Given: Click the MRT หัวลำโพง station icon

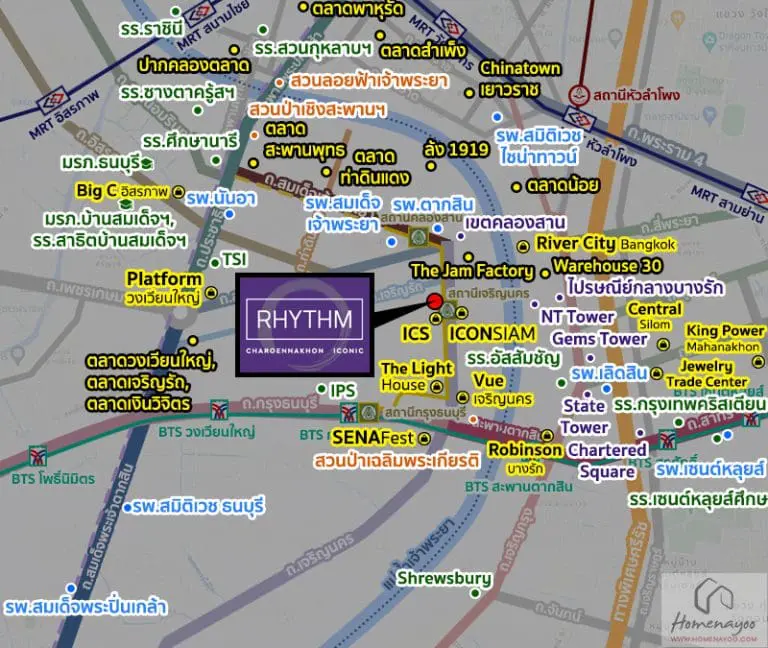Looking at the screenshot, I should click(579, 119).
